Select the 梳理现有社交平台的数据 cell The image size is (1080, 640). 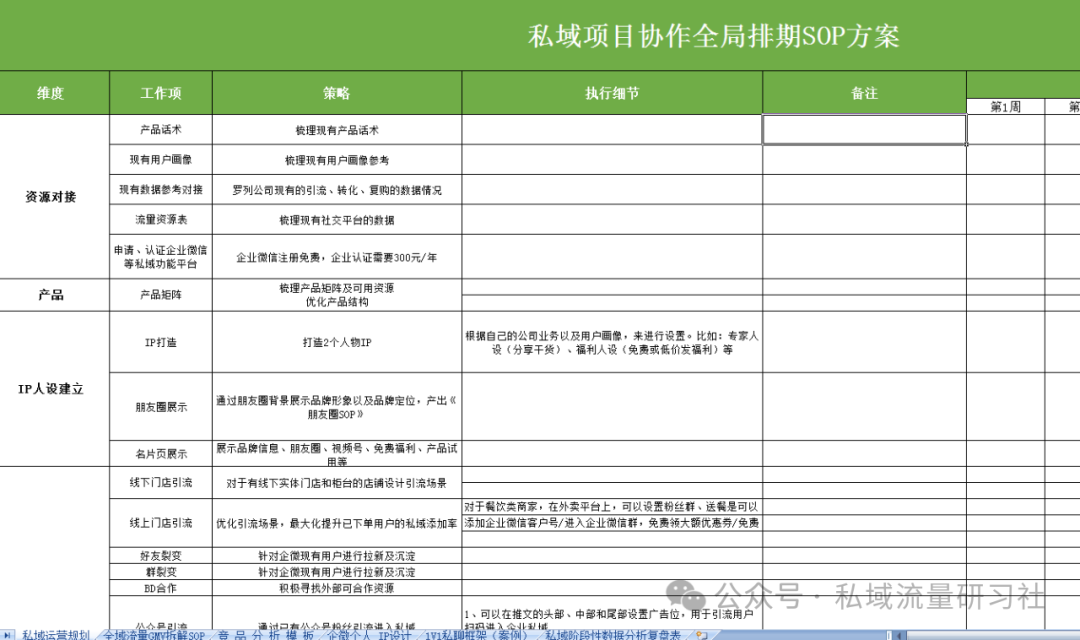[337, 220]
